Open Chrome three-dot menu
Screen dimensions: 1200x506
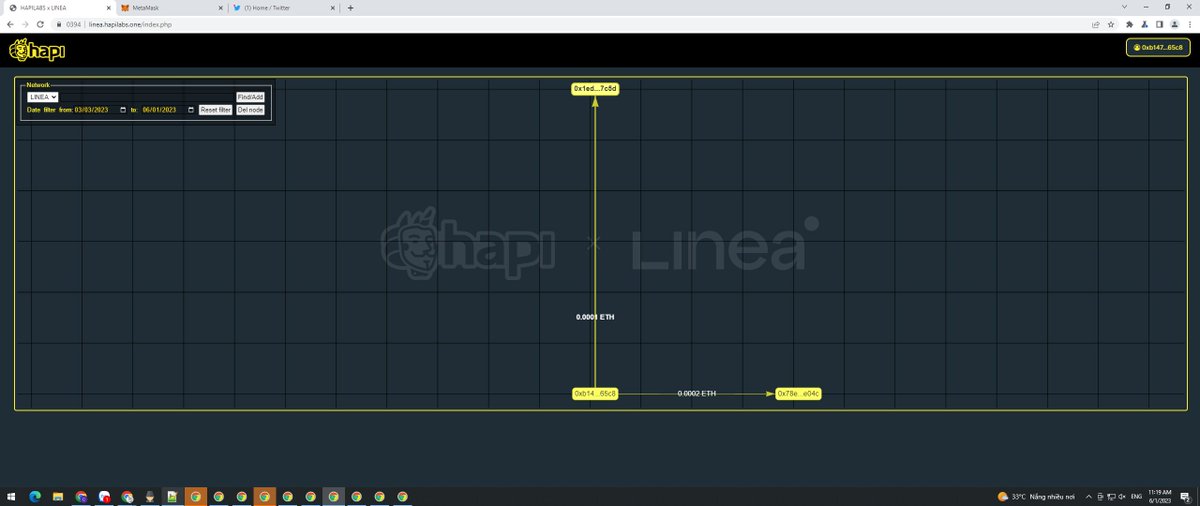1191,24
